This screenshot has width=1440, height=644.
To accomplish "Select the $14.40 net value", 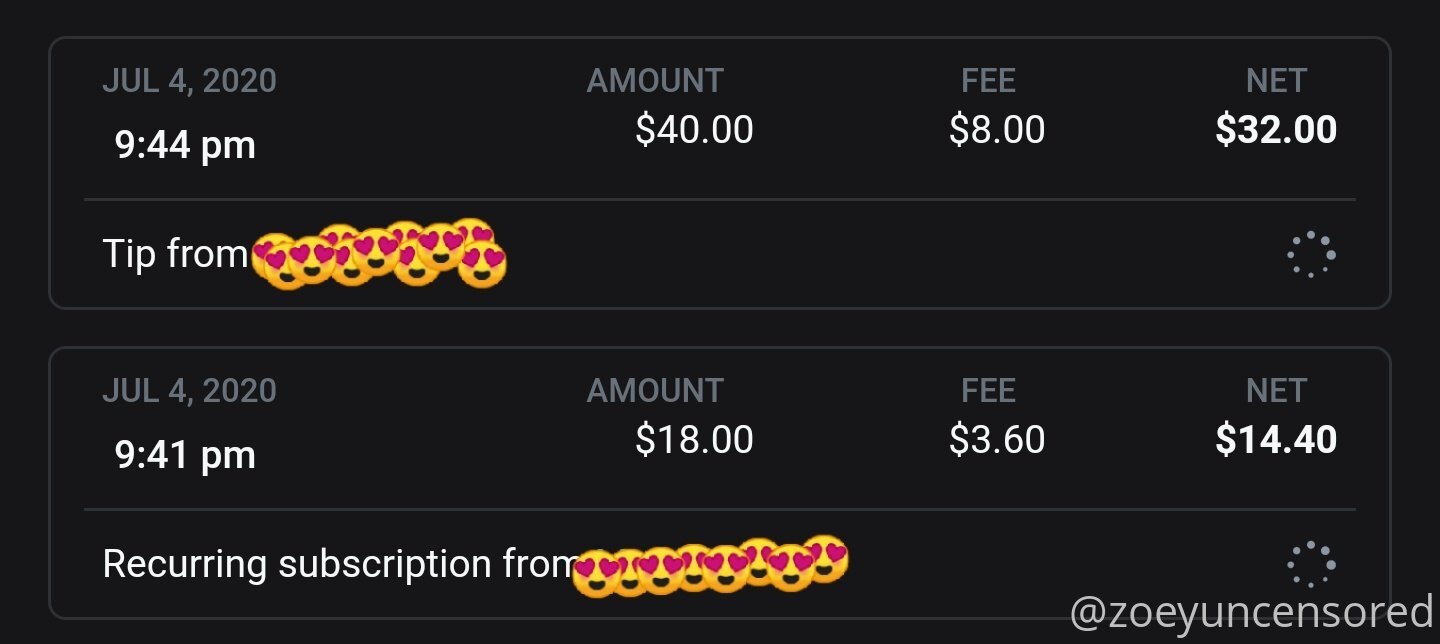I will click(x=1276, y=440).
